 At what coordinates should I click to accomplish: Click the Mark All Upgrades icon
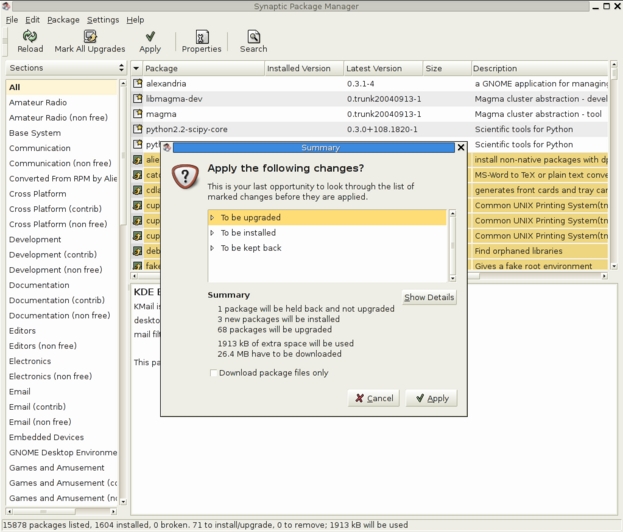(90, 36)
